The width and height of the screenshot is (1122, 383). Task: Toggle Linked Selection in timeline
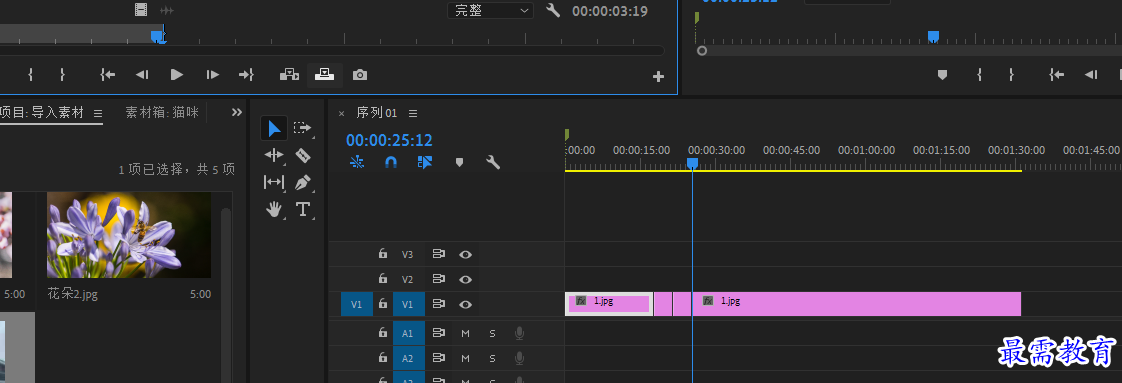pos(425,163)
